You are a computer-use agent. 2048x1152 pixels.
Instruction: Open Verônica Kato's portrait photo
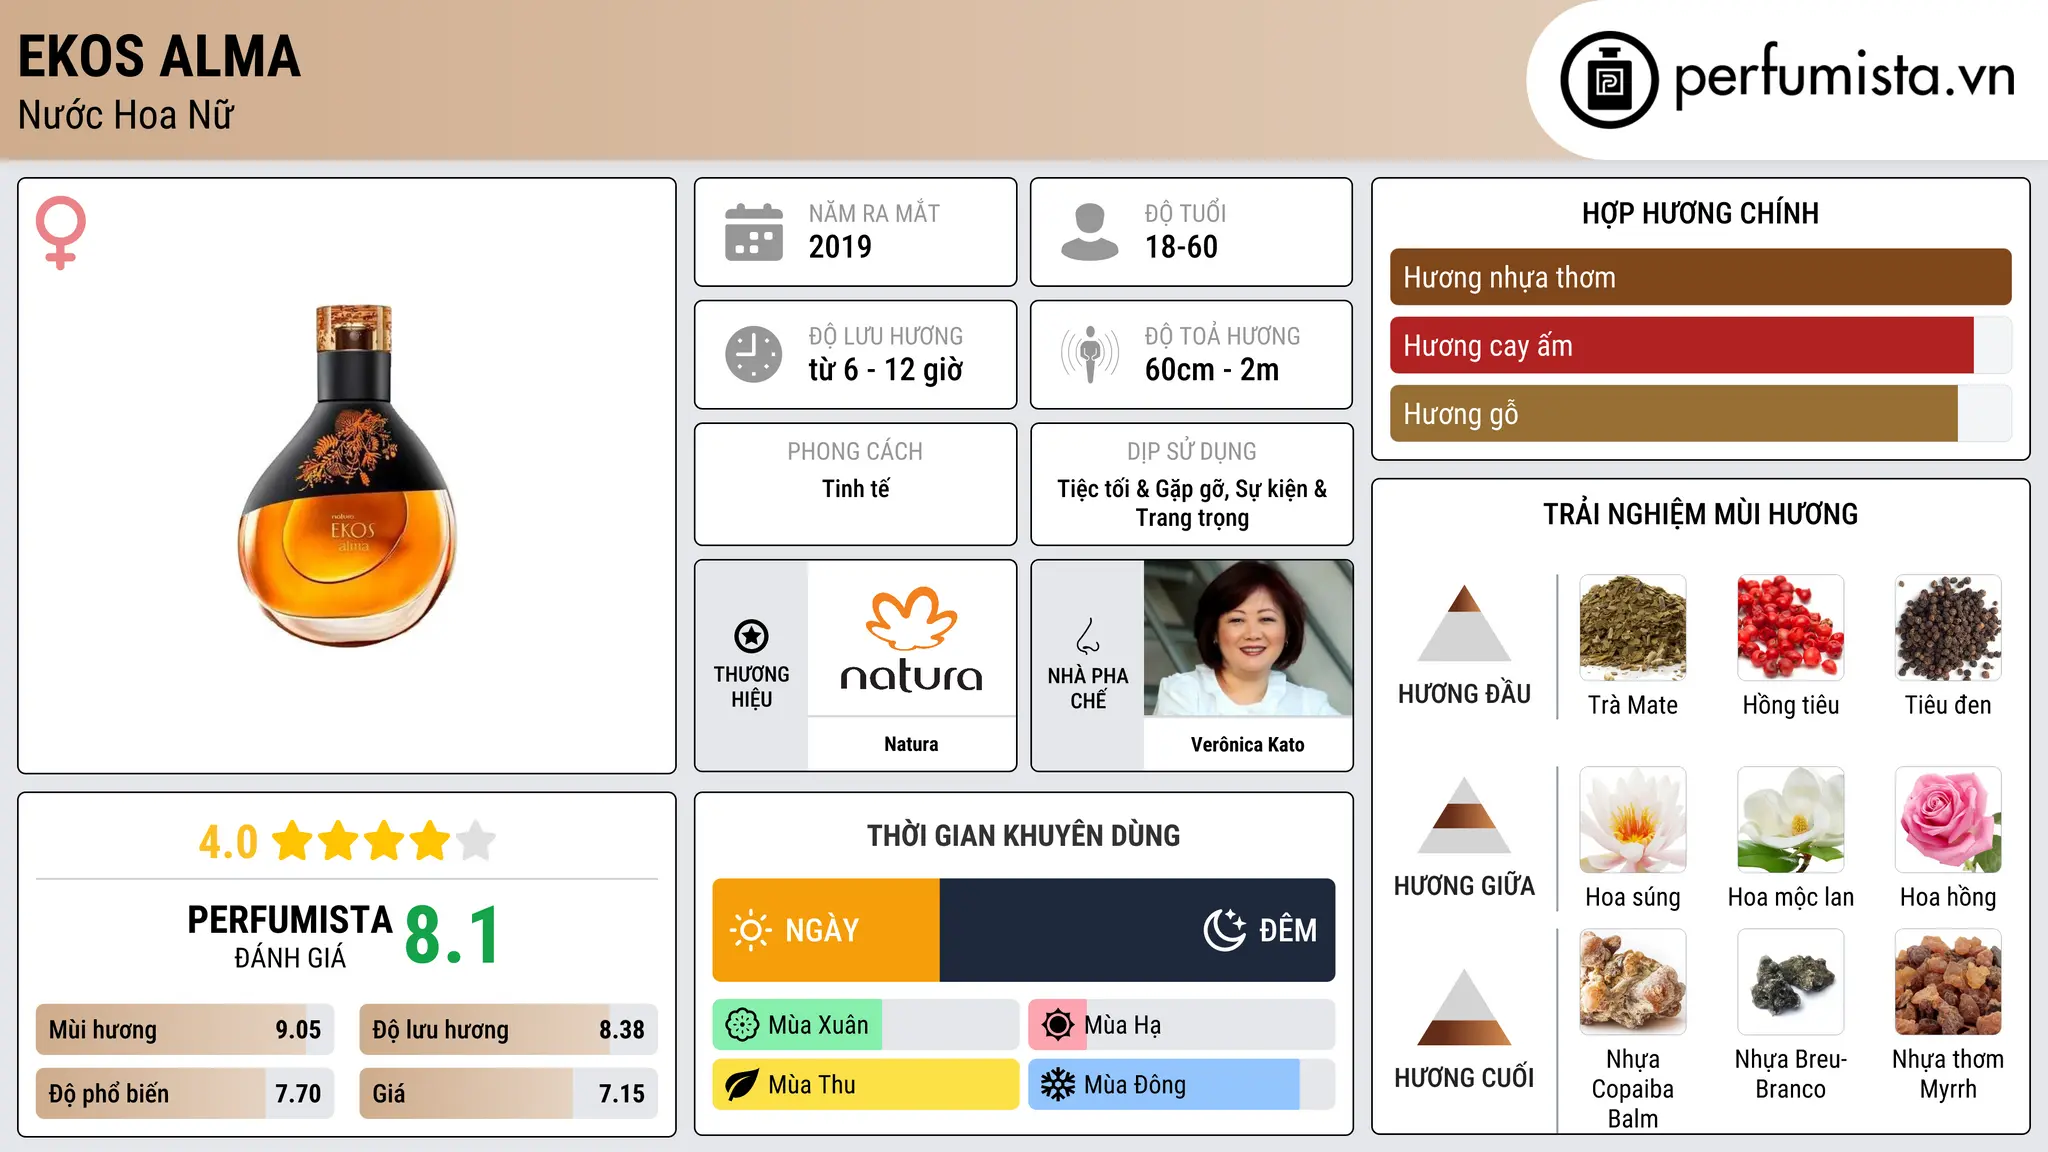tap(1248, 638)
